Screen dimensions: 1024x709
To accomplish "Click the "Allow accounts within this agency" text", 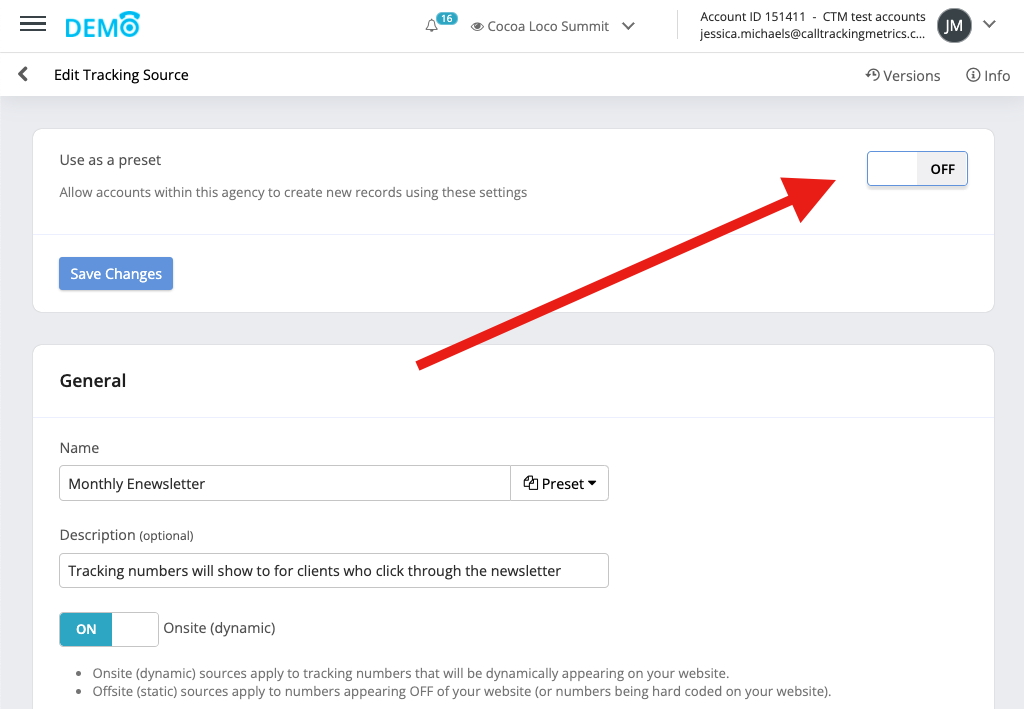I will (293, 193).
